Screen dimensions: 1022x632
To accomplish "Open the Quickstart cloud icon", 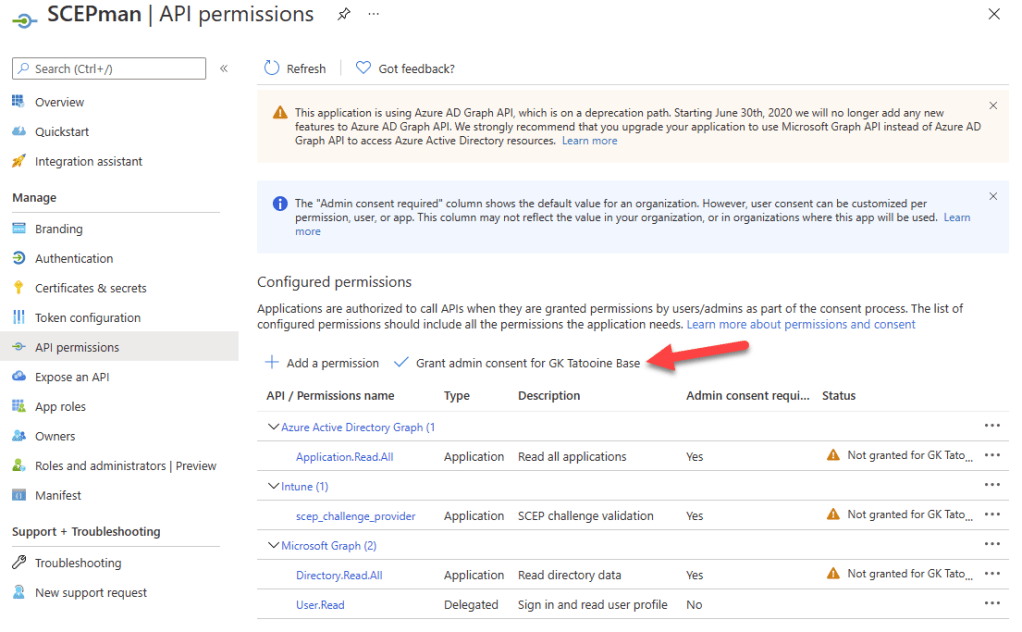I will [18, 132].
